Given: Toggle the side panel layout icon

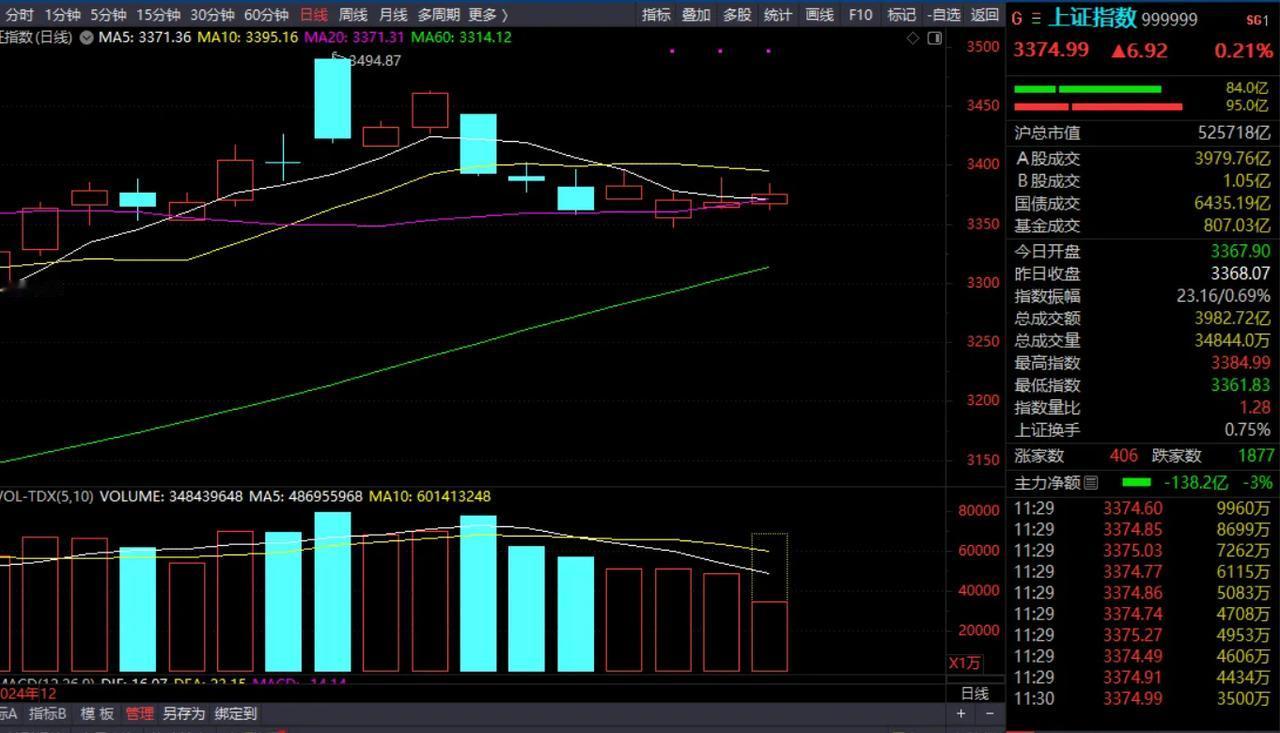Looking at the screenshot, I should pos(935,38).
